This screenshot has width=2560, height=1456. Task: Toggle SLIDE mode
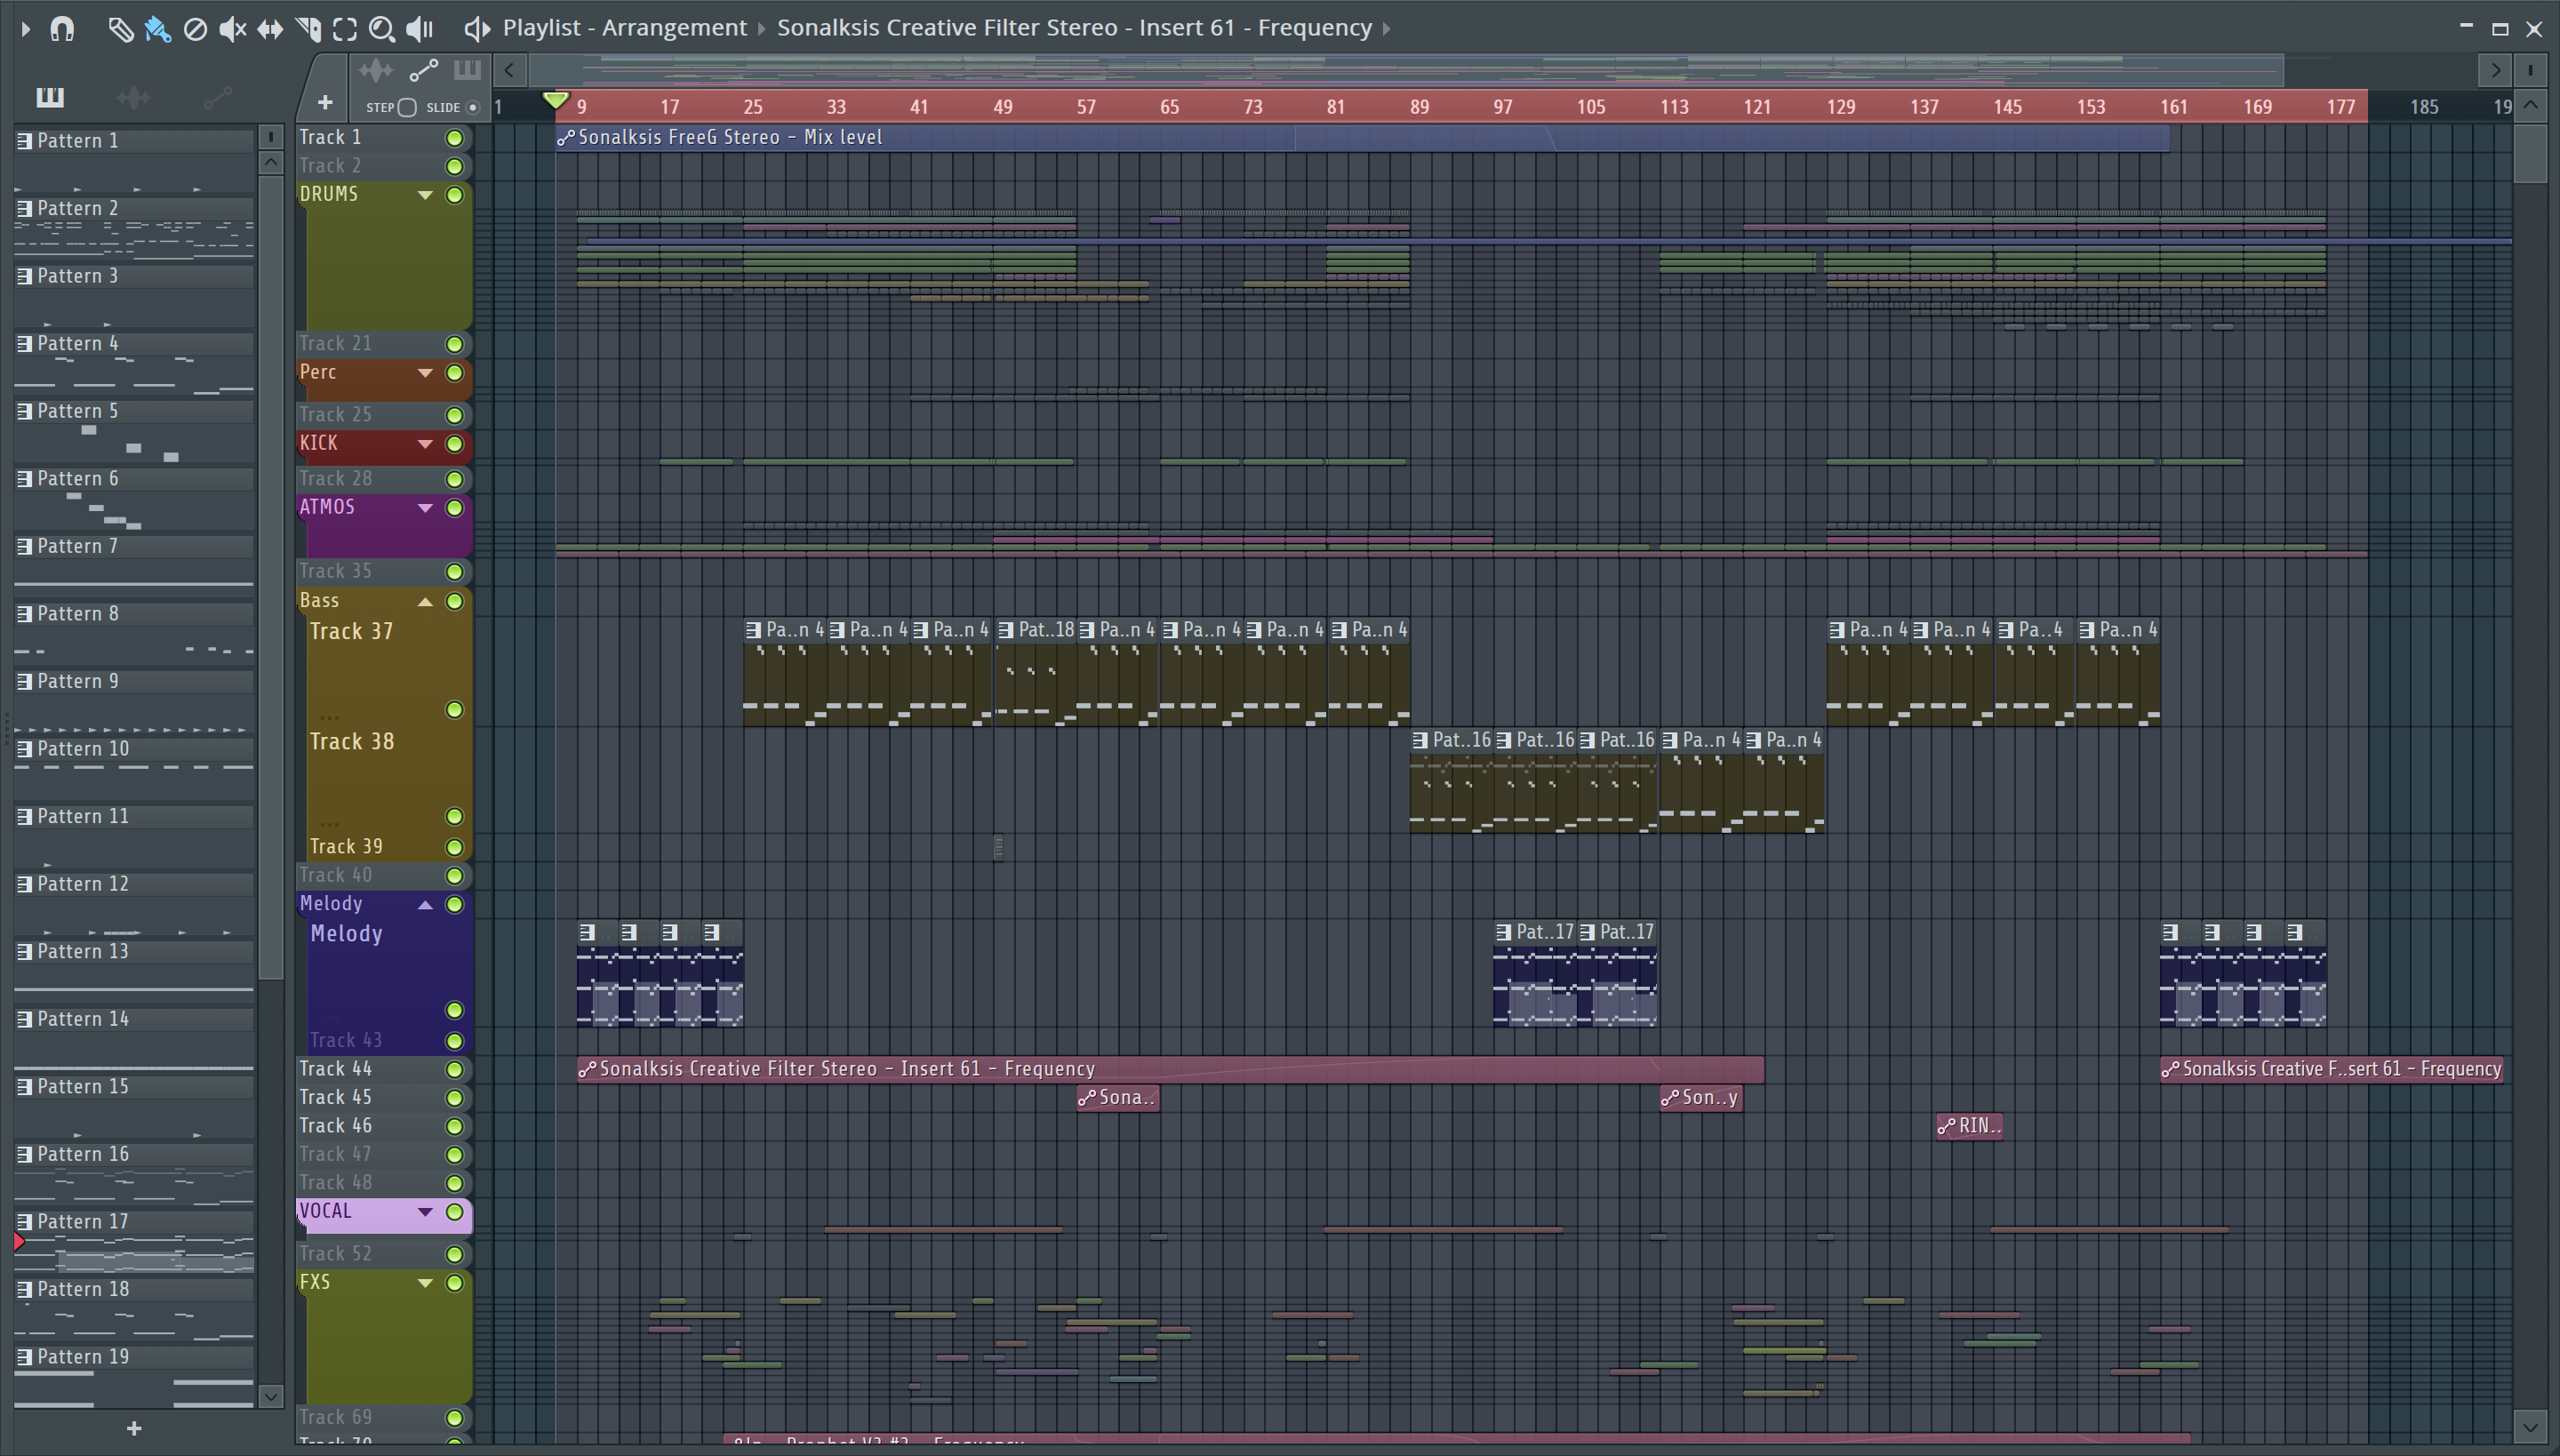473,107
